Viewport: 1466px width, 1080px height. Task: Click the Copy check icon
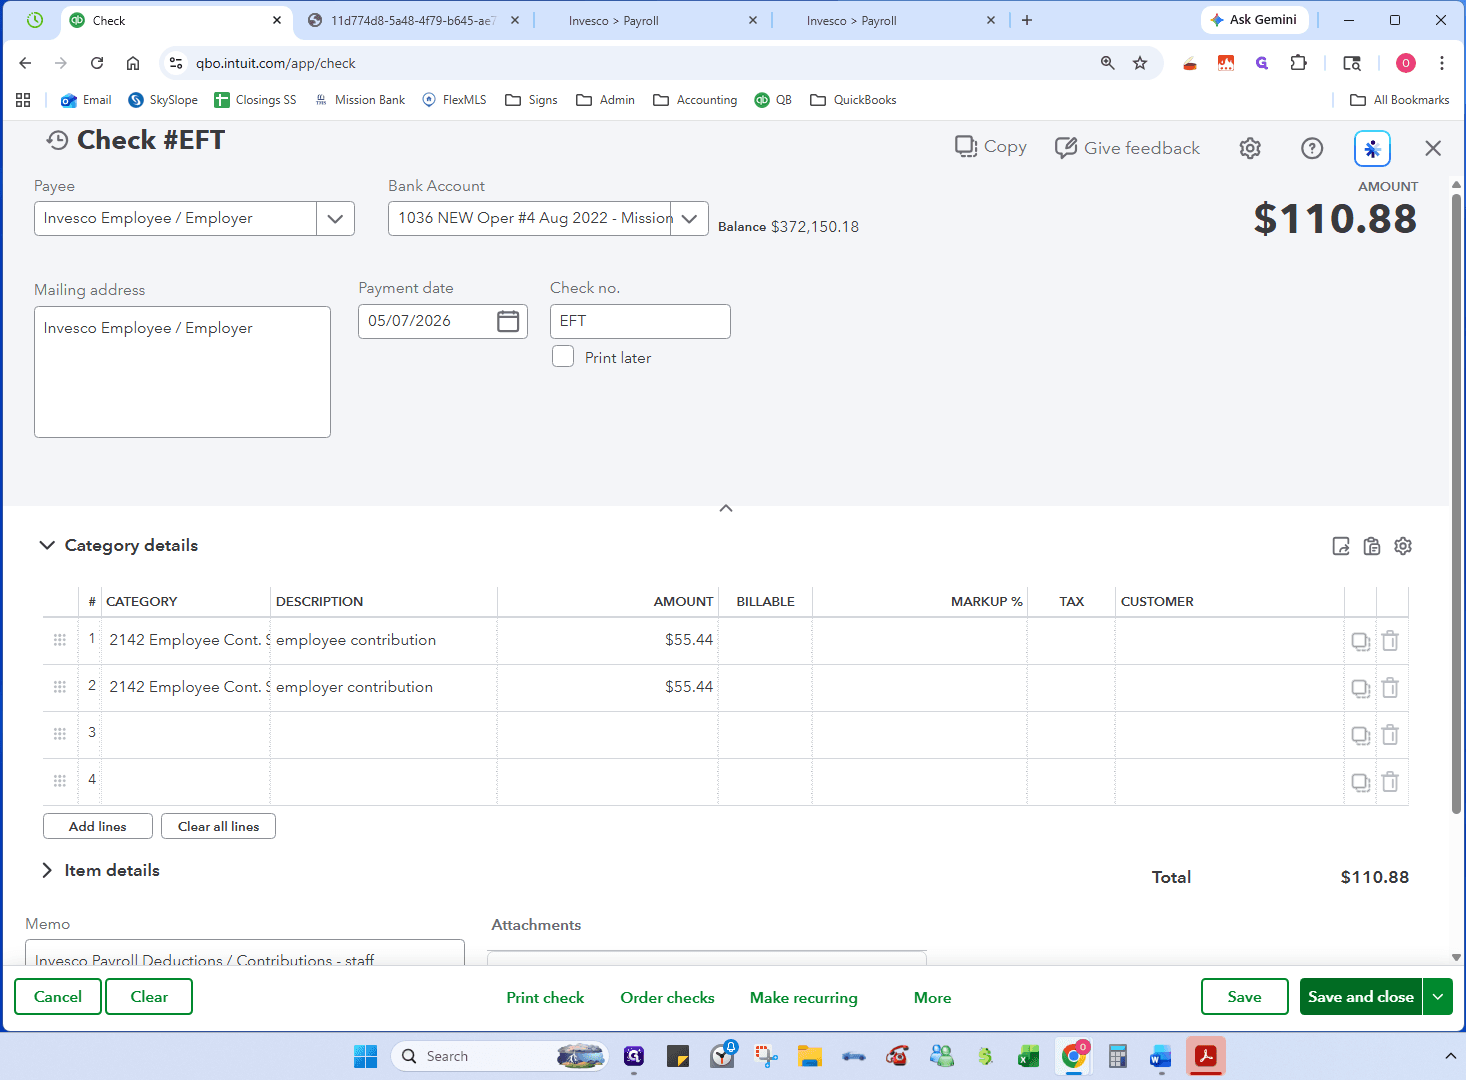click(x=966, y=147)
